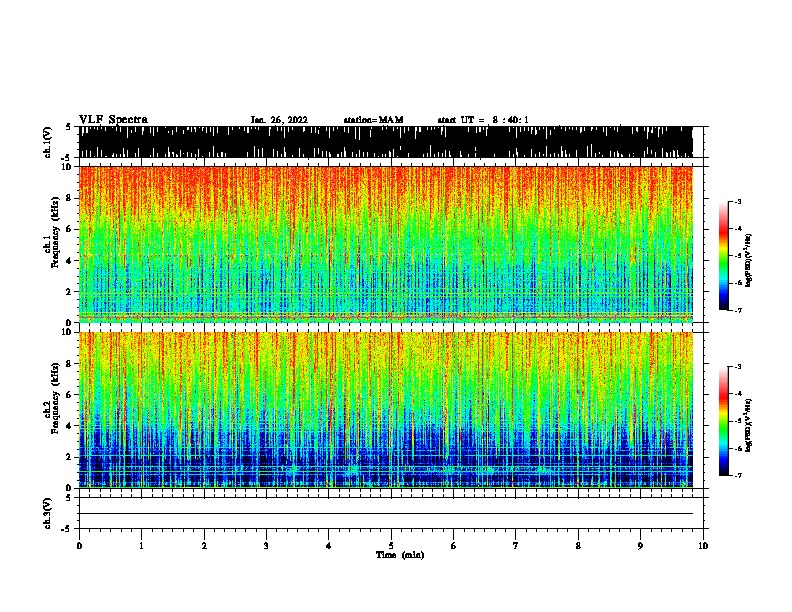
Task: Click time axis tick label "6"
Action: point(454,546)
